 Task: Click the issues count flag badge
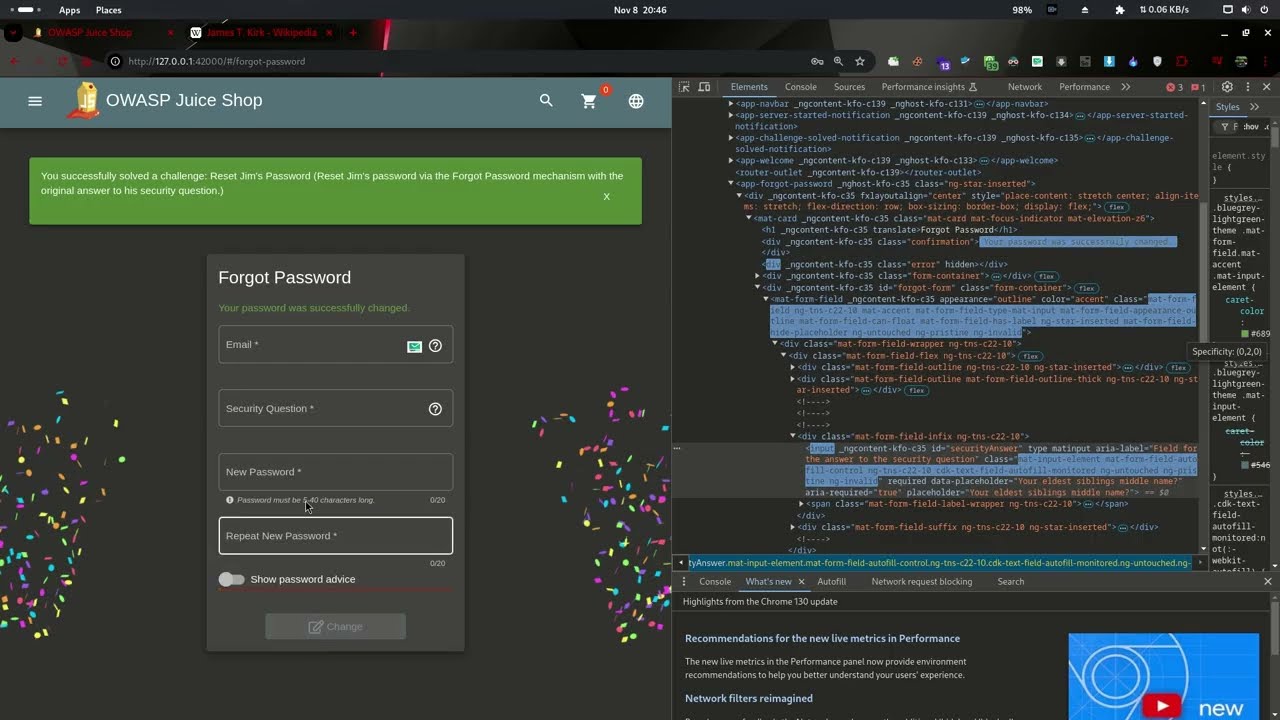click(1198, 87)
